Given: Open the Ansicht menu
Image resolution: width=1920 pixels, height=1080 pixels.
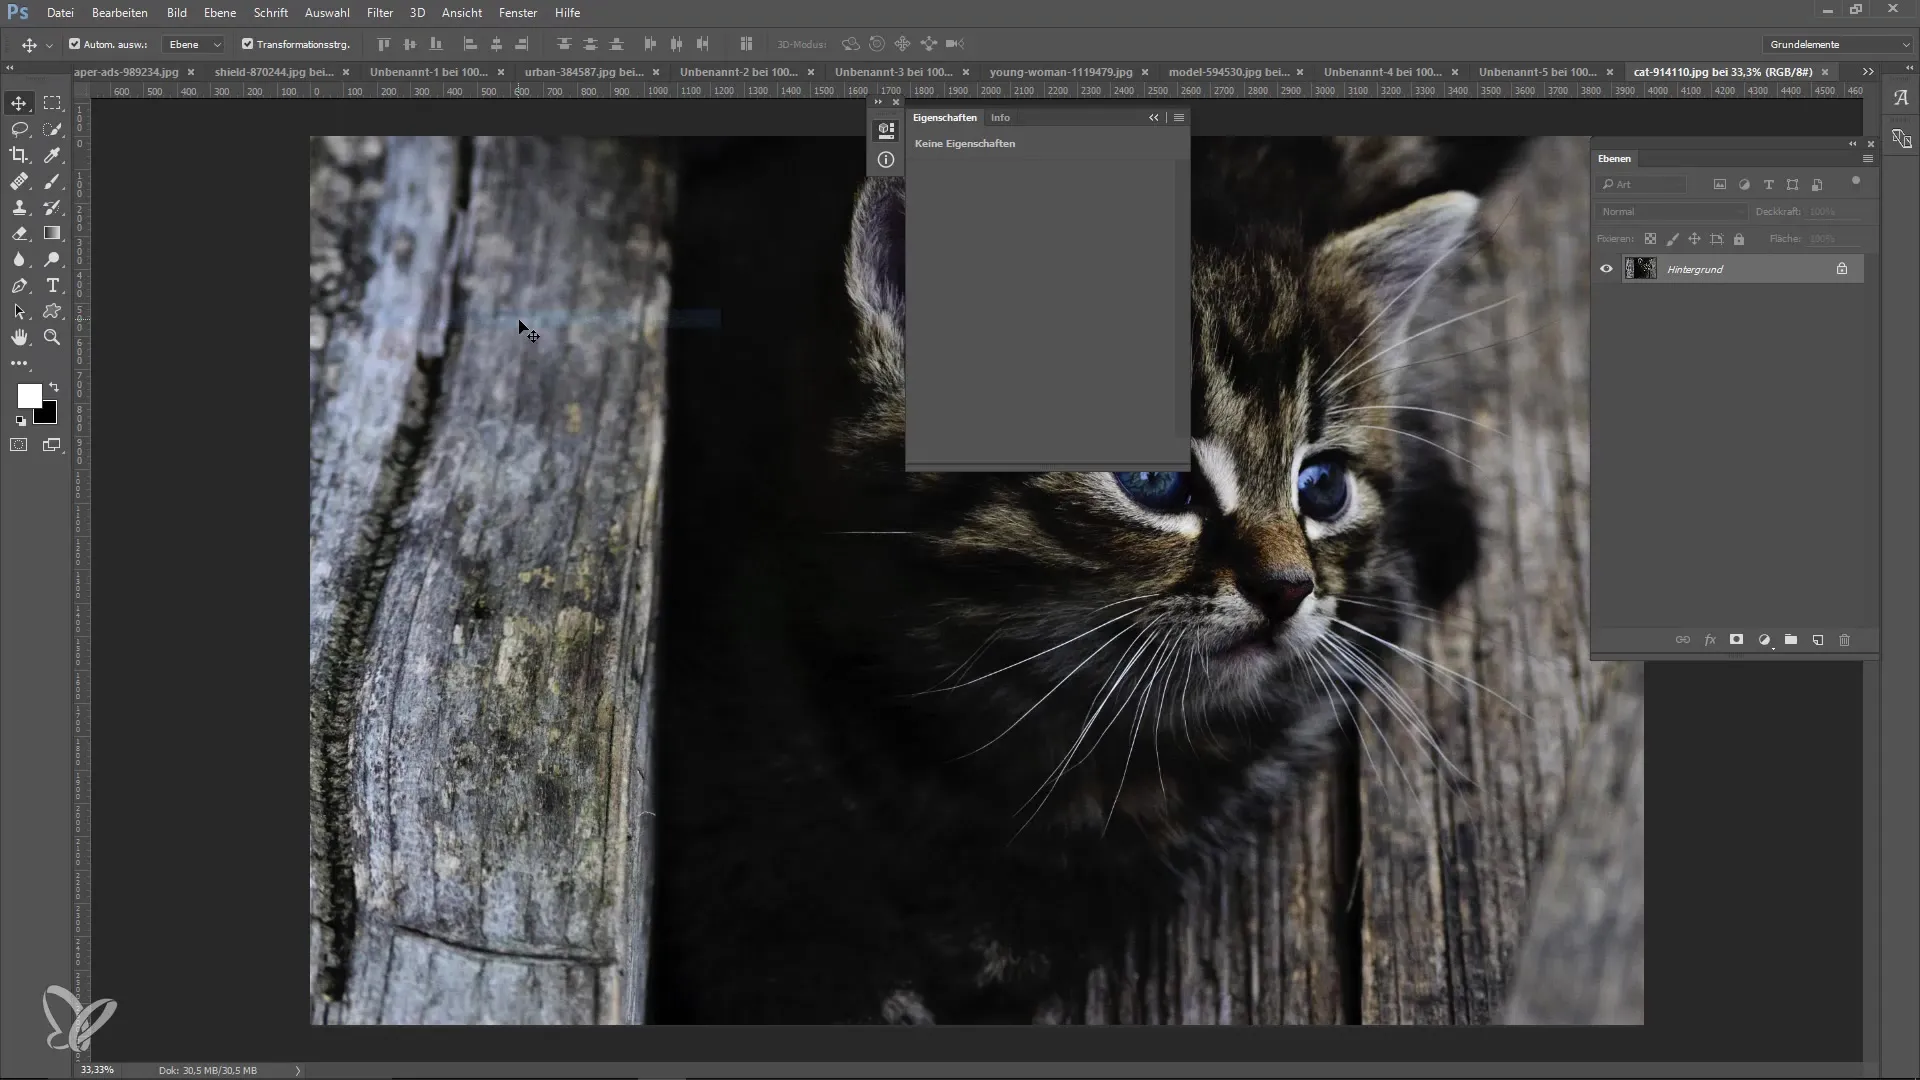Looking at the screenshot, I should 462,13.
